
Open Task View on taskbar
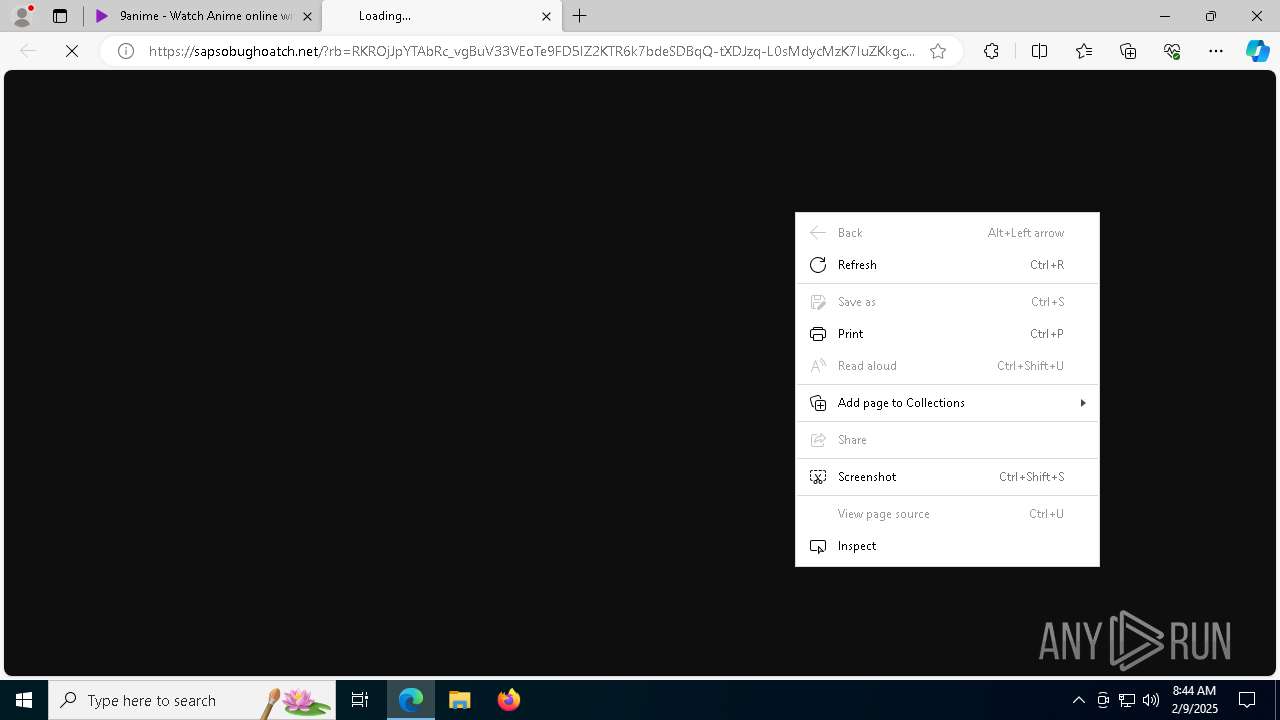point(360,700)
